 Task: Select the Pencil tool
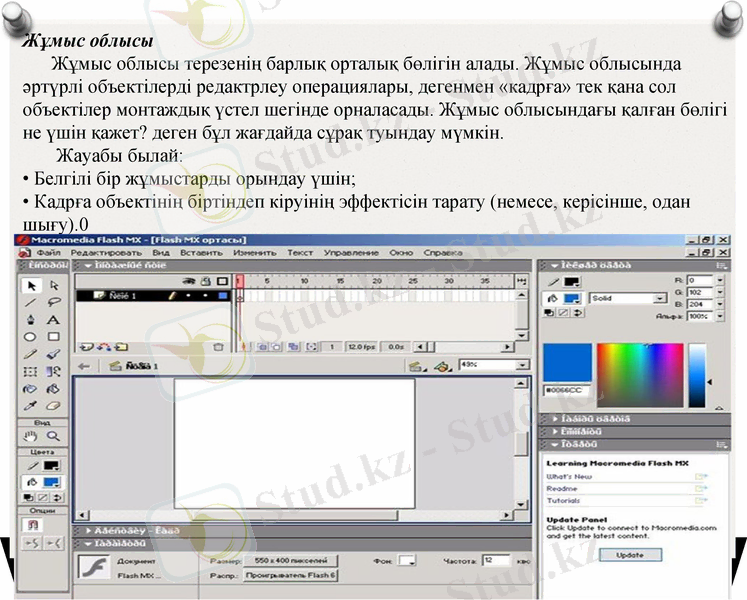point(30,354)
